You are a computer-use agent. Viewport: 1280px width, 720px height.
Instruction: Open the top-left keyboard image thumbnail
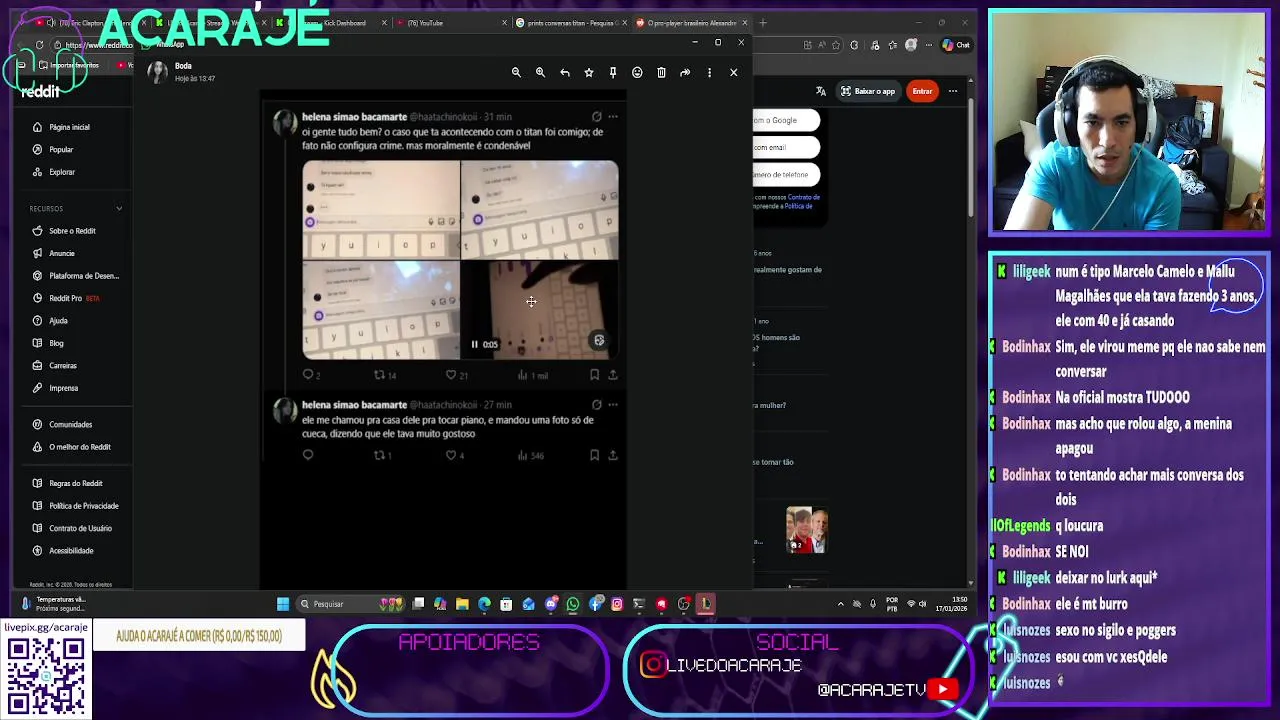[381, 209]
